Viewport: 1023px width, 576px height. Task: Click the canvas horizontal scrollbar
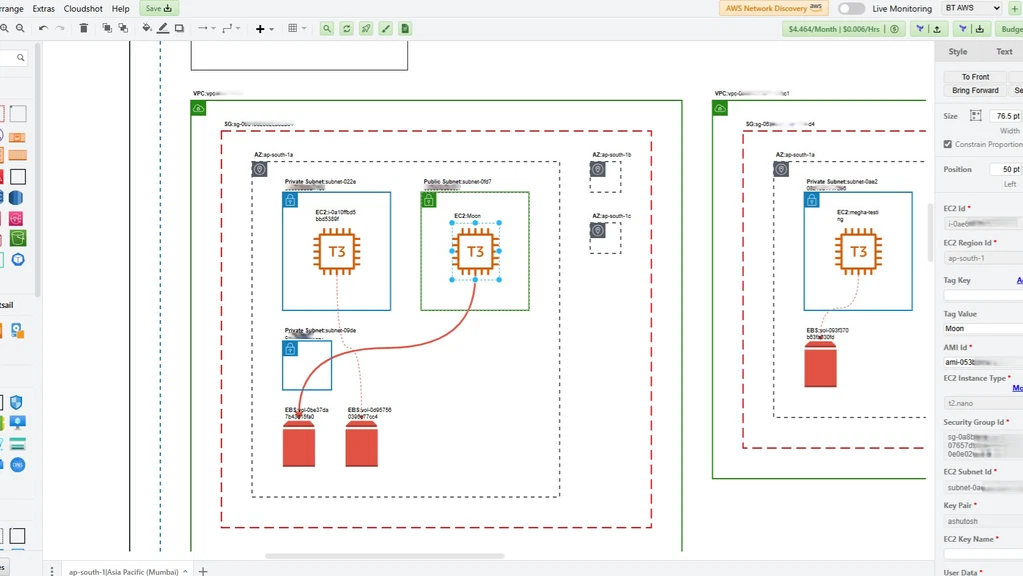coord(384,556)
